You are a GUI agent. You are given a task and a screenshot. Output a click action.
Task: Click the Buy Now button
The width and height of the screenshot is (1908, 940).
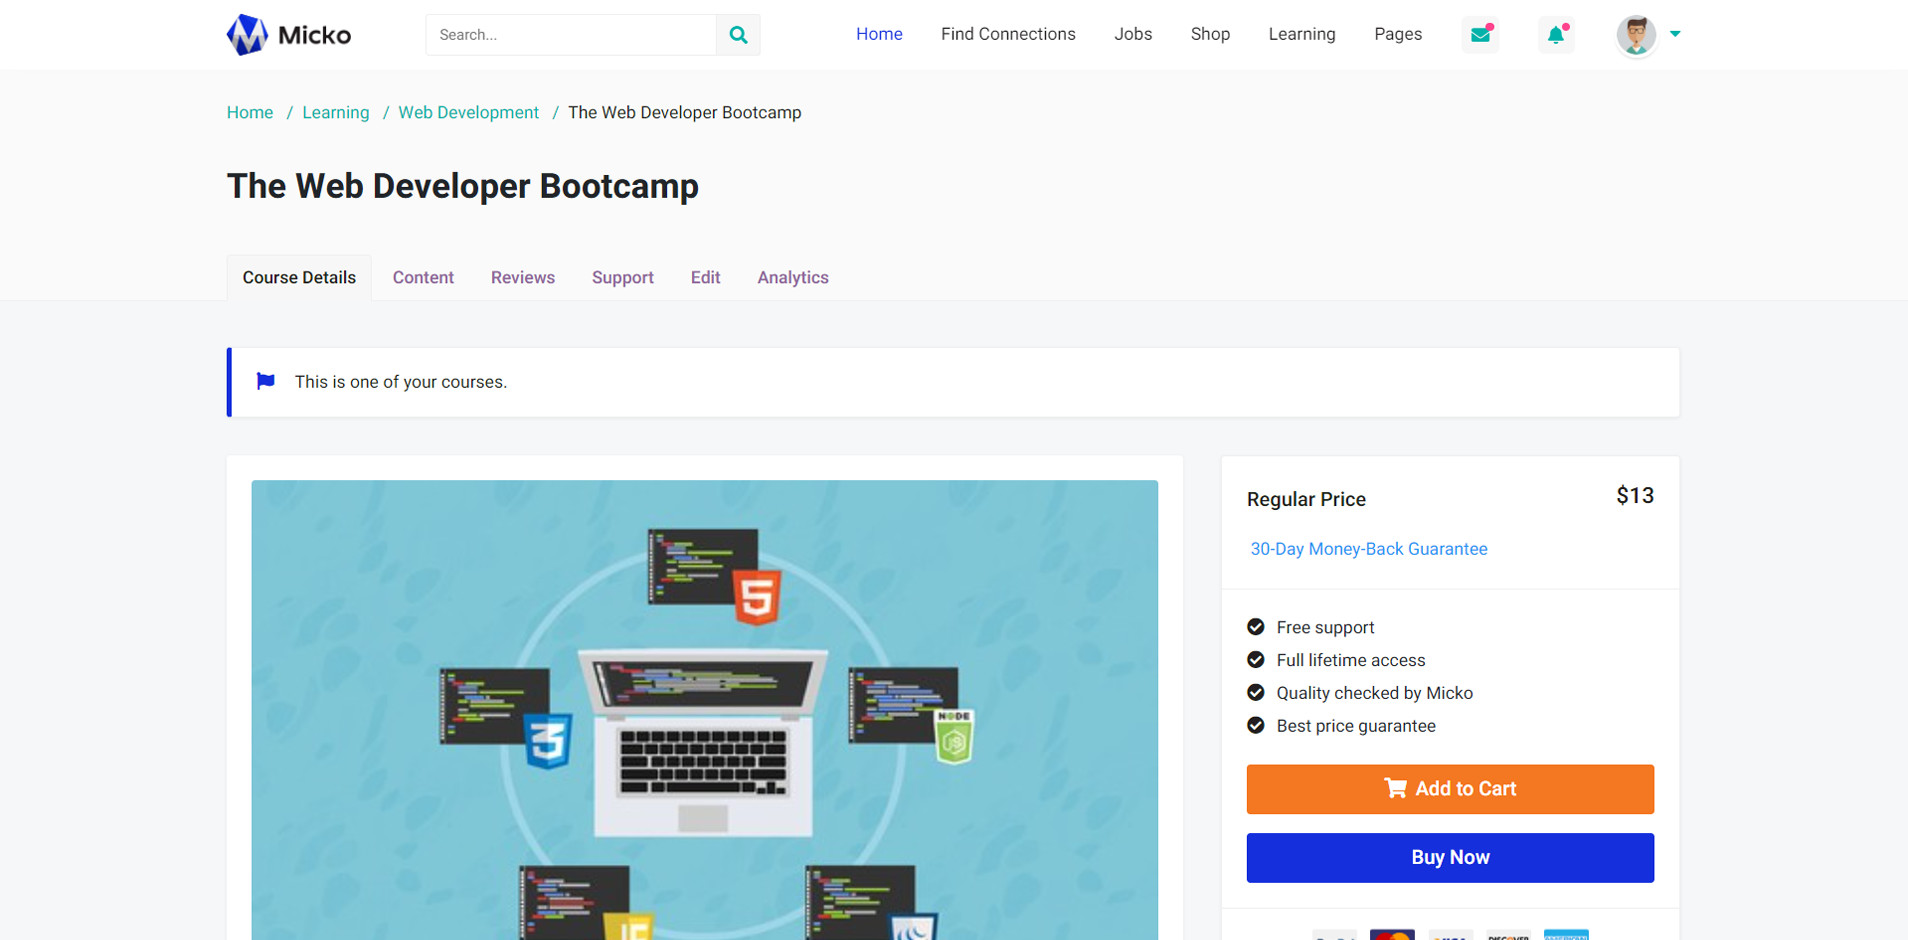tap(1450, 858)
